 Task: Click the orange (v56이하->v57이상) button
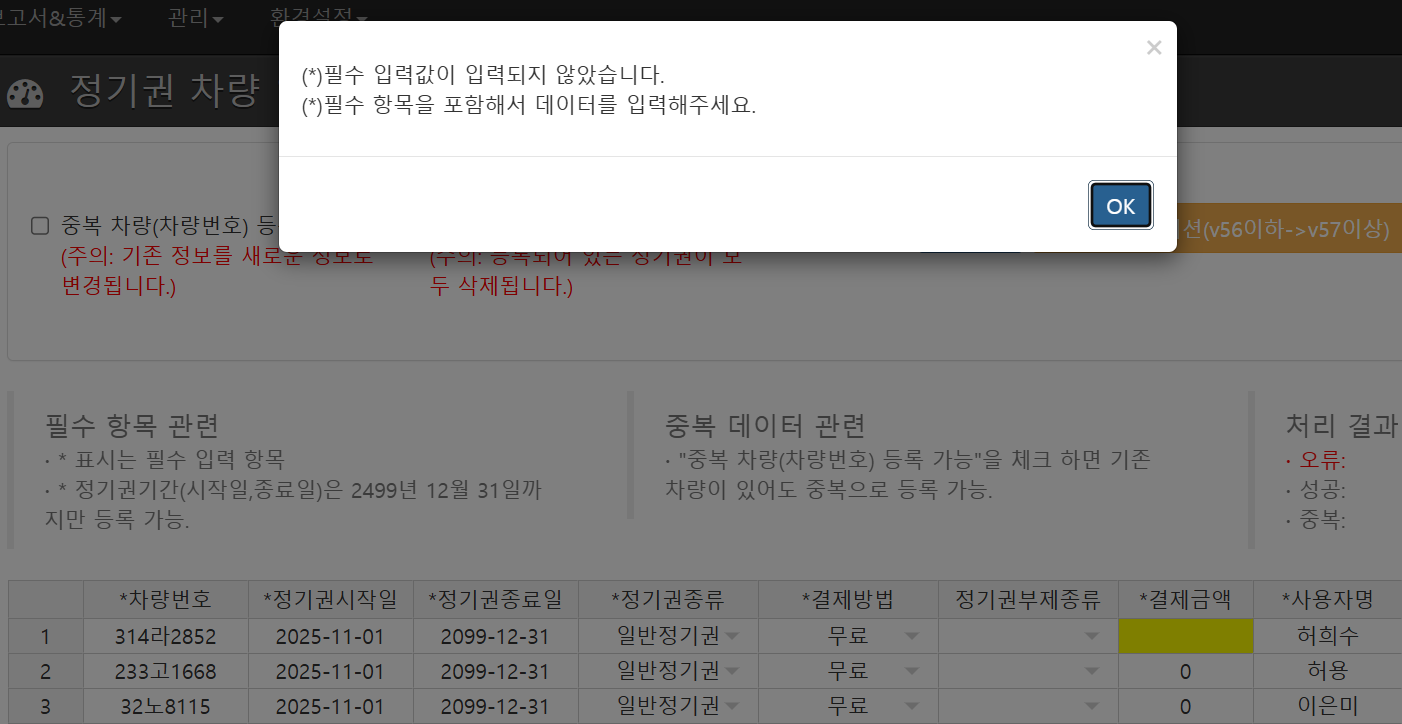point(1286,229)
